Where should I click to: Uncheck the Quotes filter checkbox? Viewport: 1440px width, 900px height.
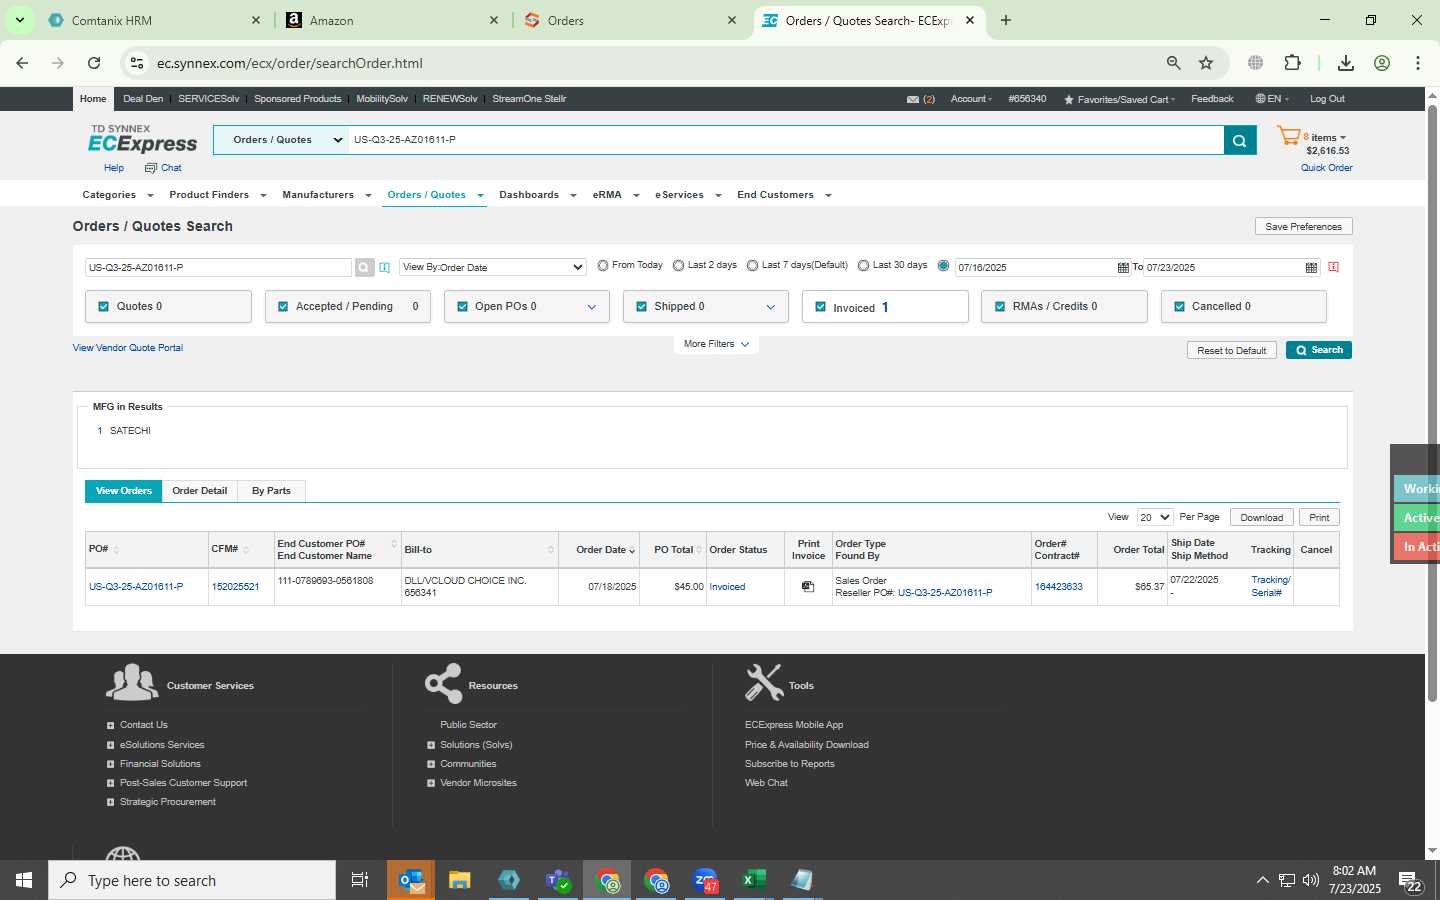tap(103, 307)
